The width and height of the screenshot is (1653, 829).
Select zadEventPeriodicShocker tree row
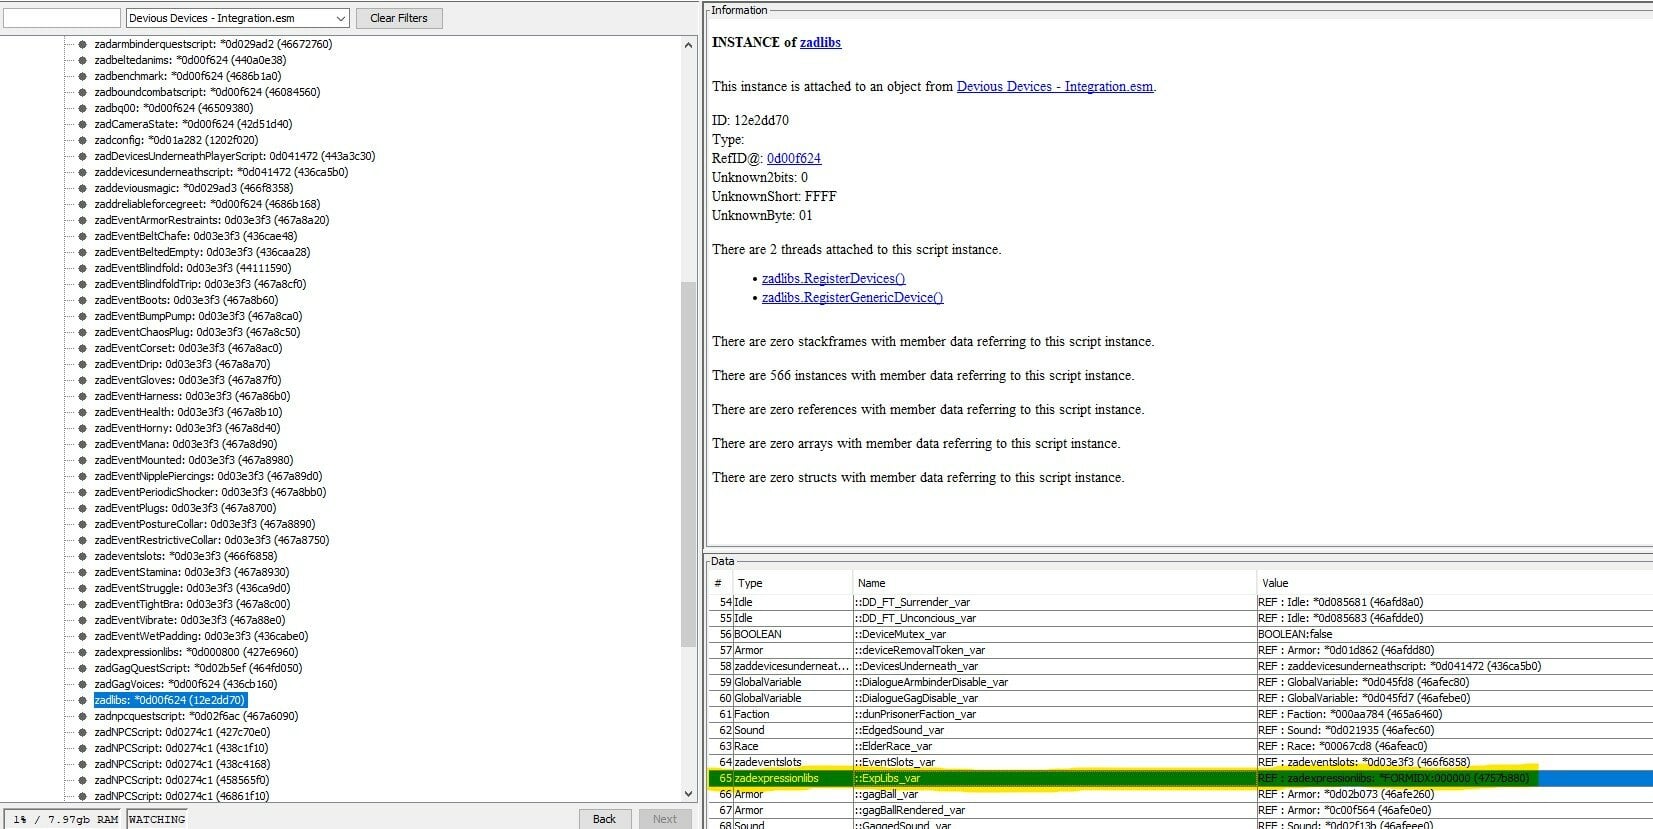click(210, 492)
